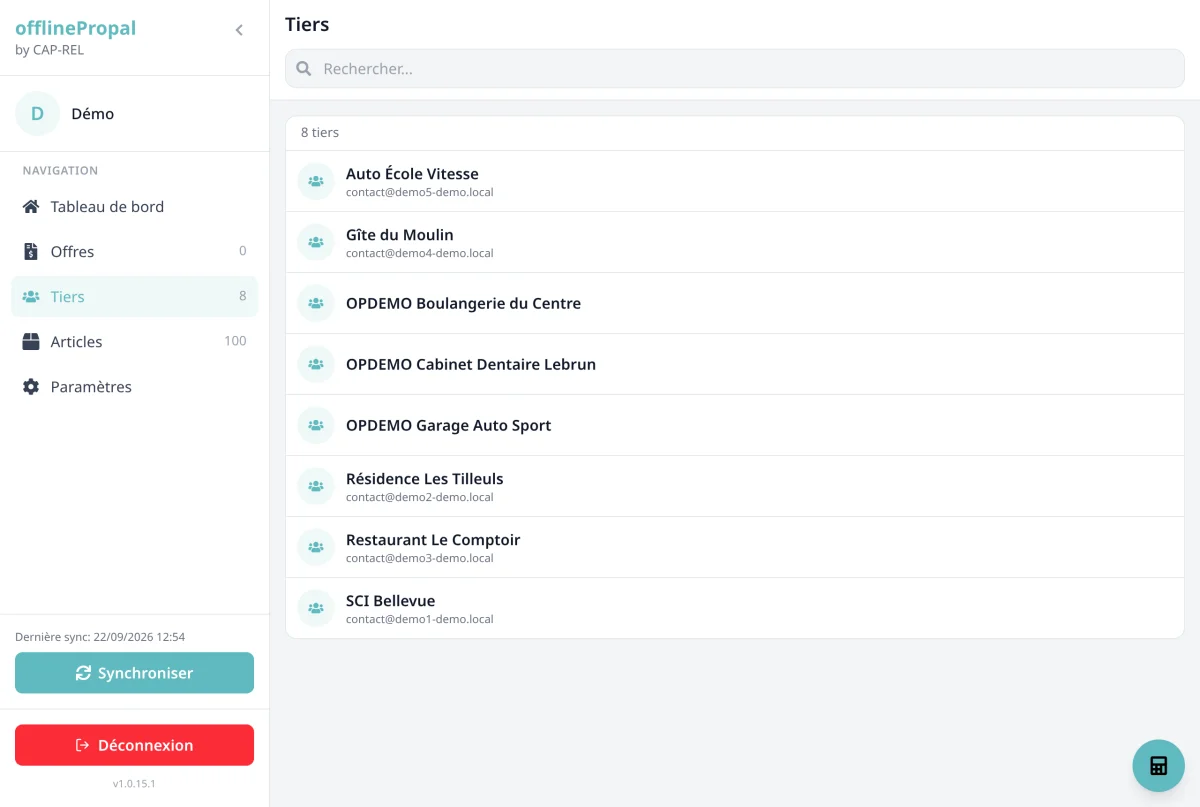1200x807 pixels.
Task: Click the "8 tiers" list count label
Action: point(320,132)
